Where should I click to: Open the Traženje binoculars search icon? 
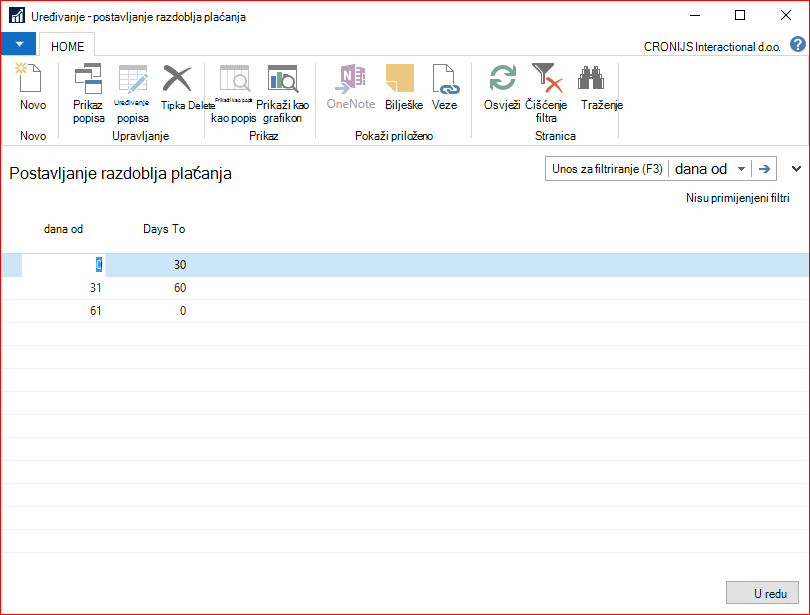[591, 78]
